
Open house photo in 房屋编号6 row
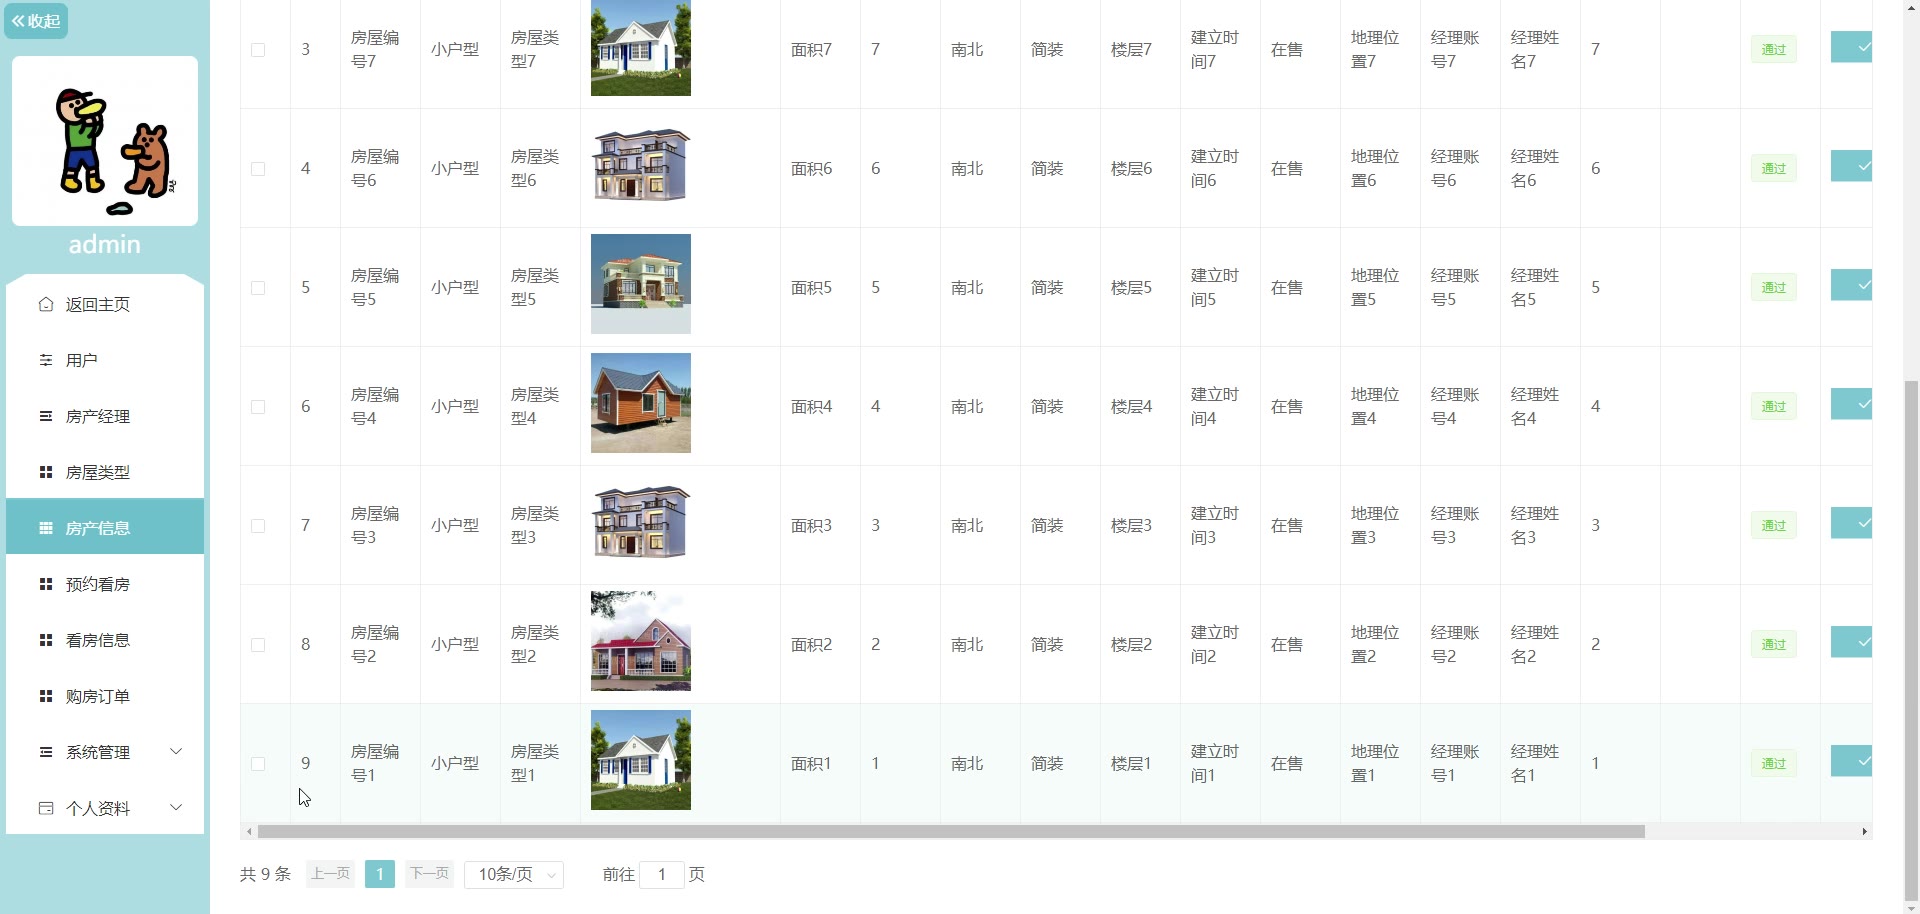(x=641, y=165)
